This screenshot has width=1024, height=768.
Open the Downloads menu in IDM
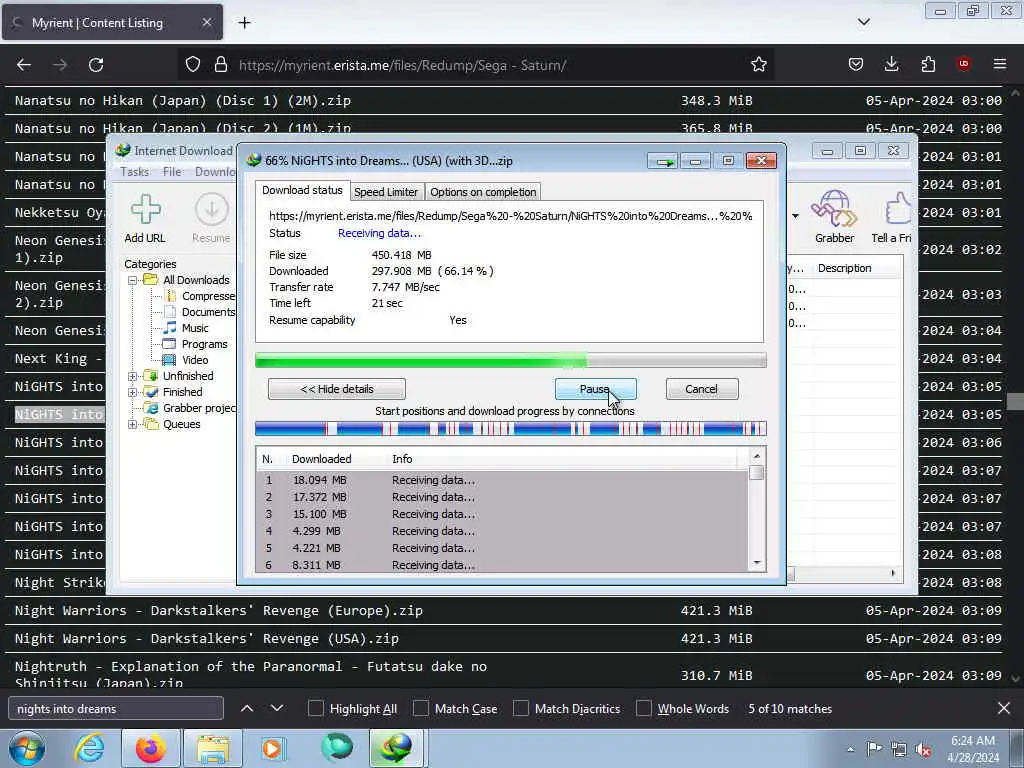tap(215, 172)
